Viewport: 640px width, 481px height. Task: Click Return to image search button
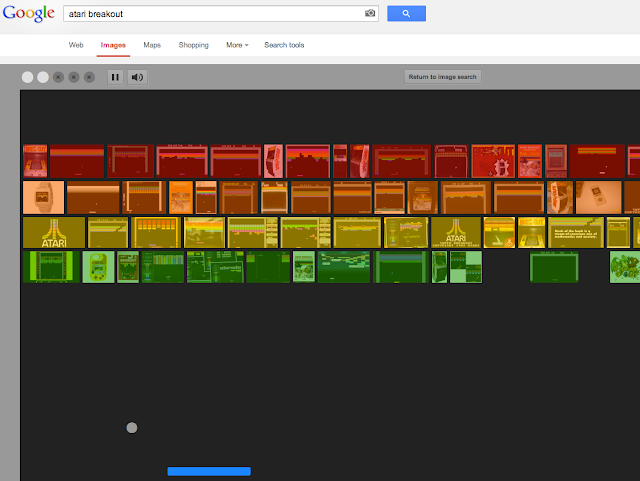click(442, 77)
